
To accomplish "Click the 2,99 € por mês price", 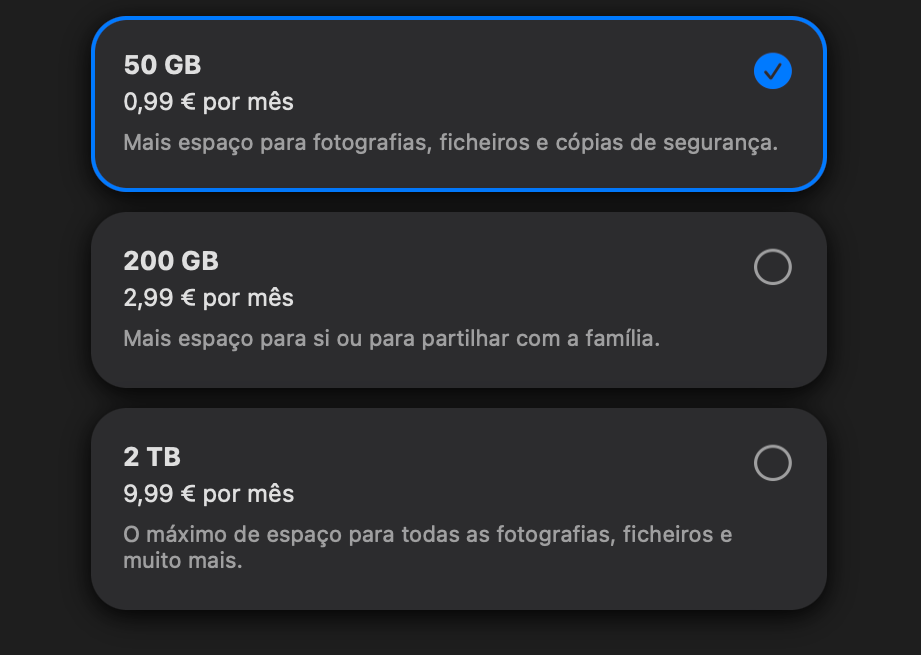I will pyautogui.click(x=208, y=298).
